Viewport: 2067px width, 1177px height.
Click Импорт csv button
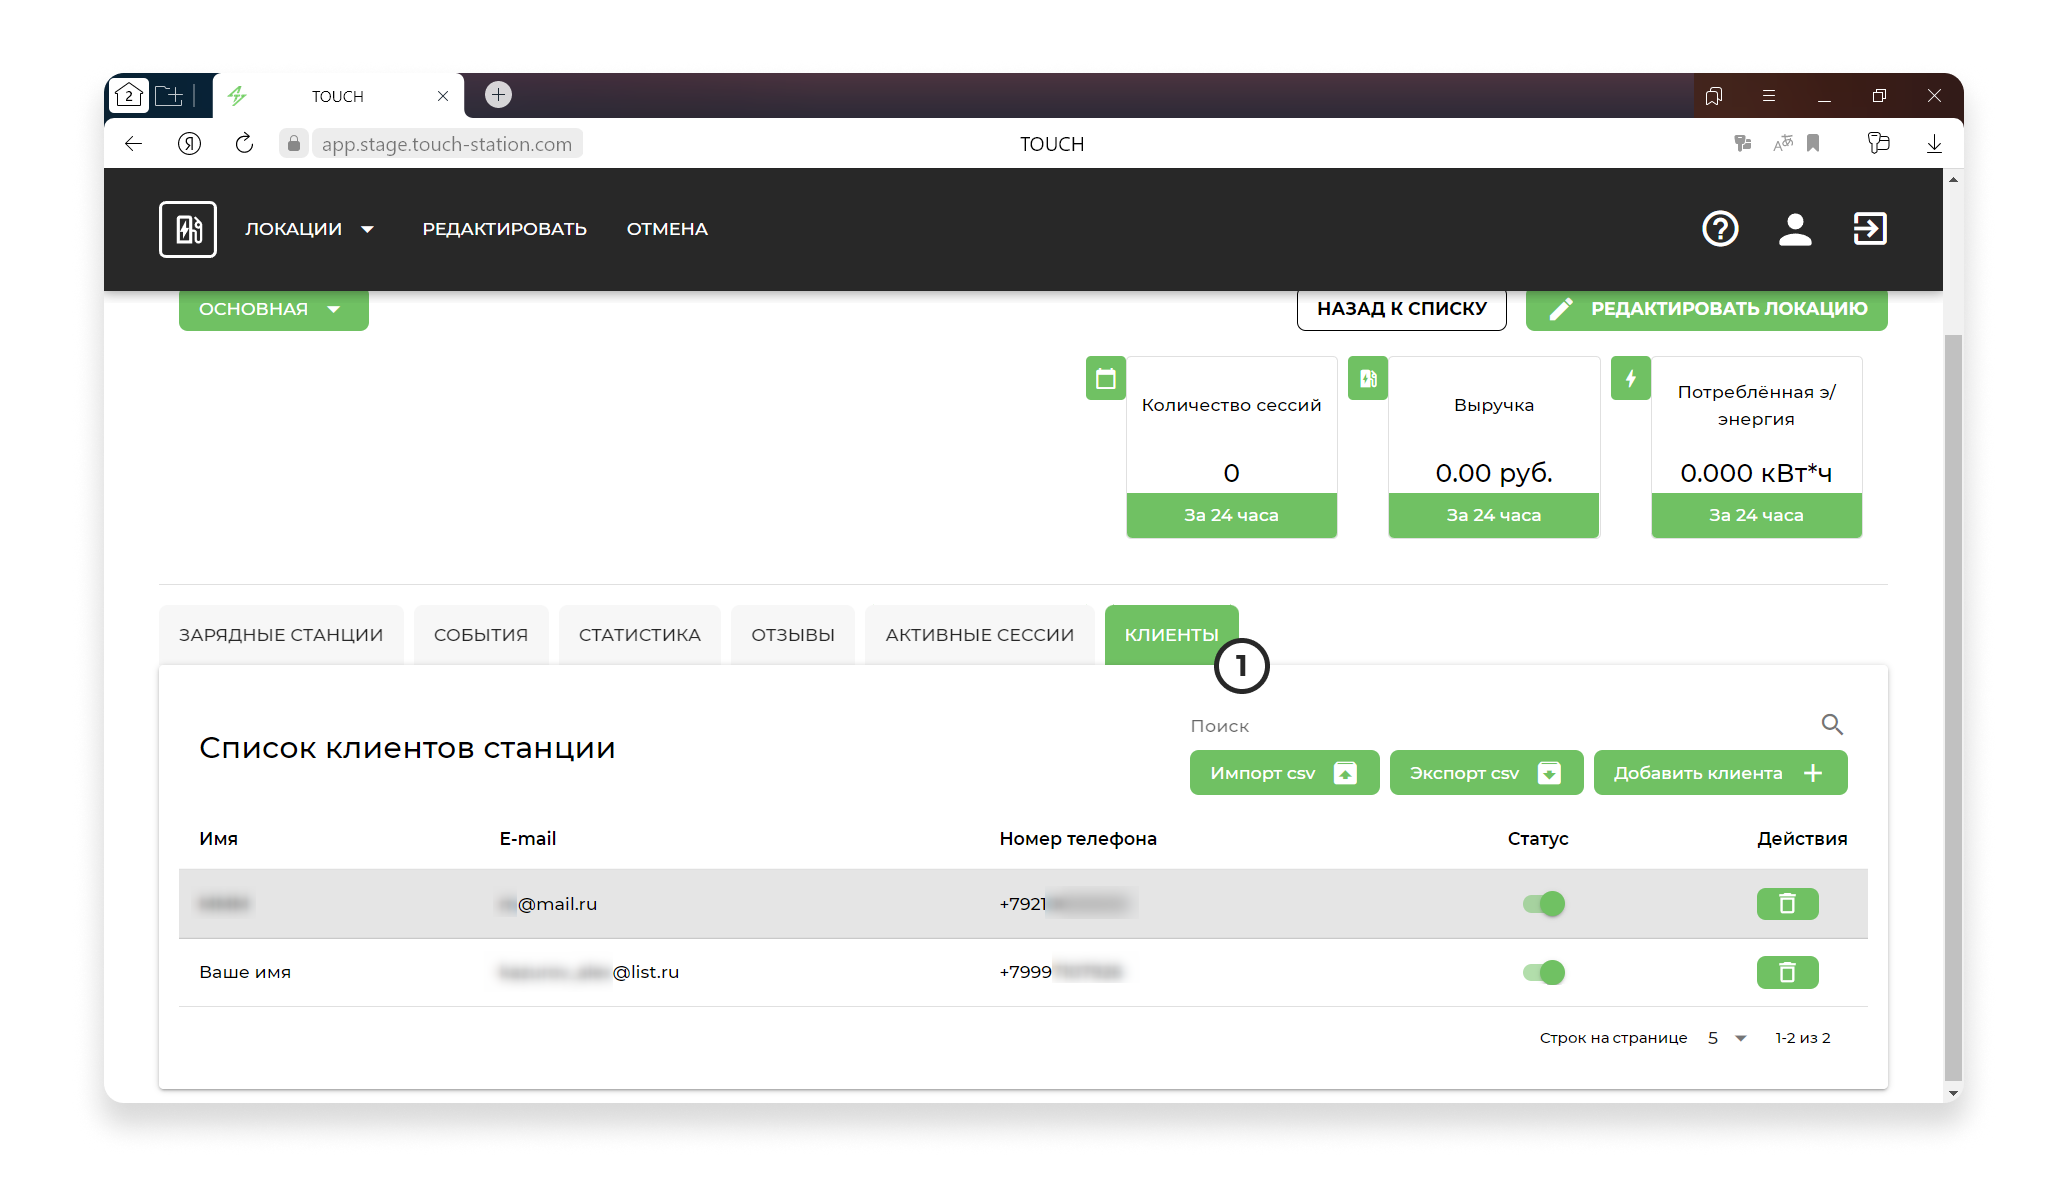[1284, 773]
